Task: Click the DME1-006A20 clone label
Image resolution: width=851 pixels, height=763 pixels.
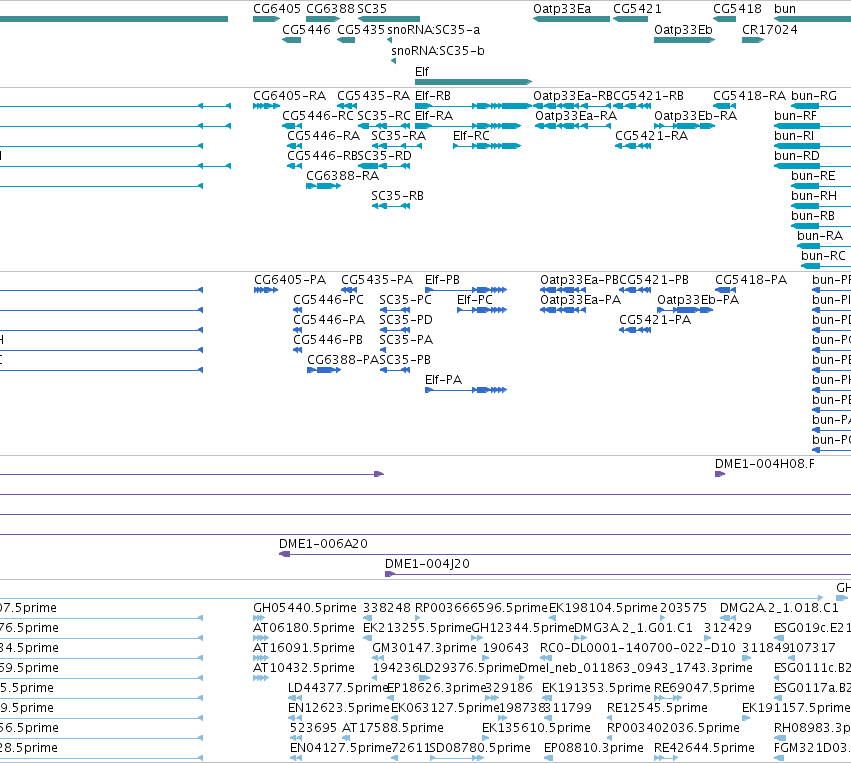Action: tap(323, 544)
